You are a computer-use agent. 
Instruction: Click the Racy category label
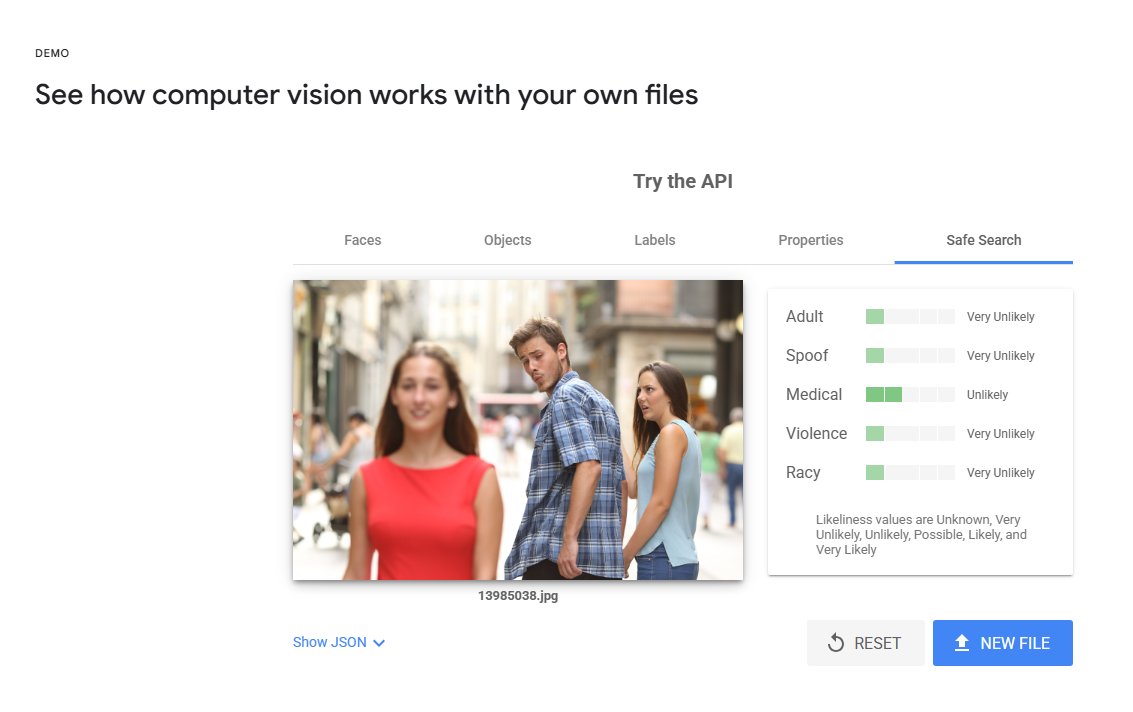pyautogui.click(x=803, y=473)
